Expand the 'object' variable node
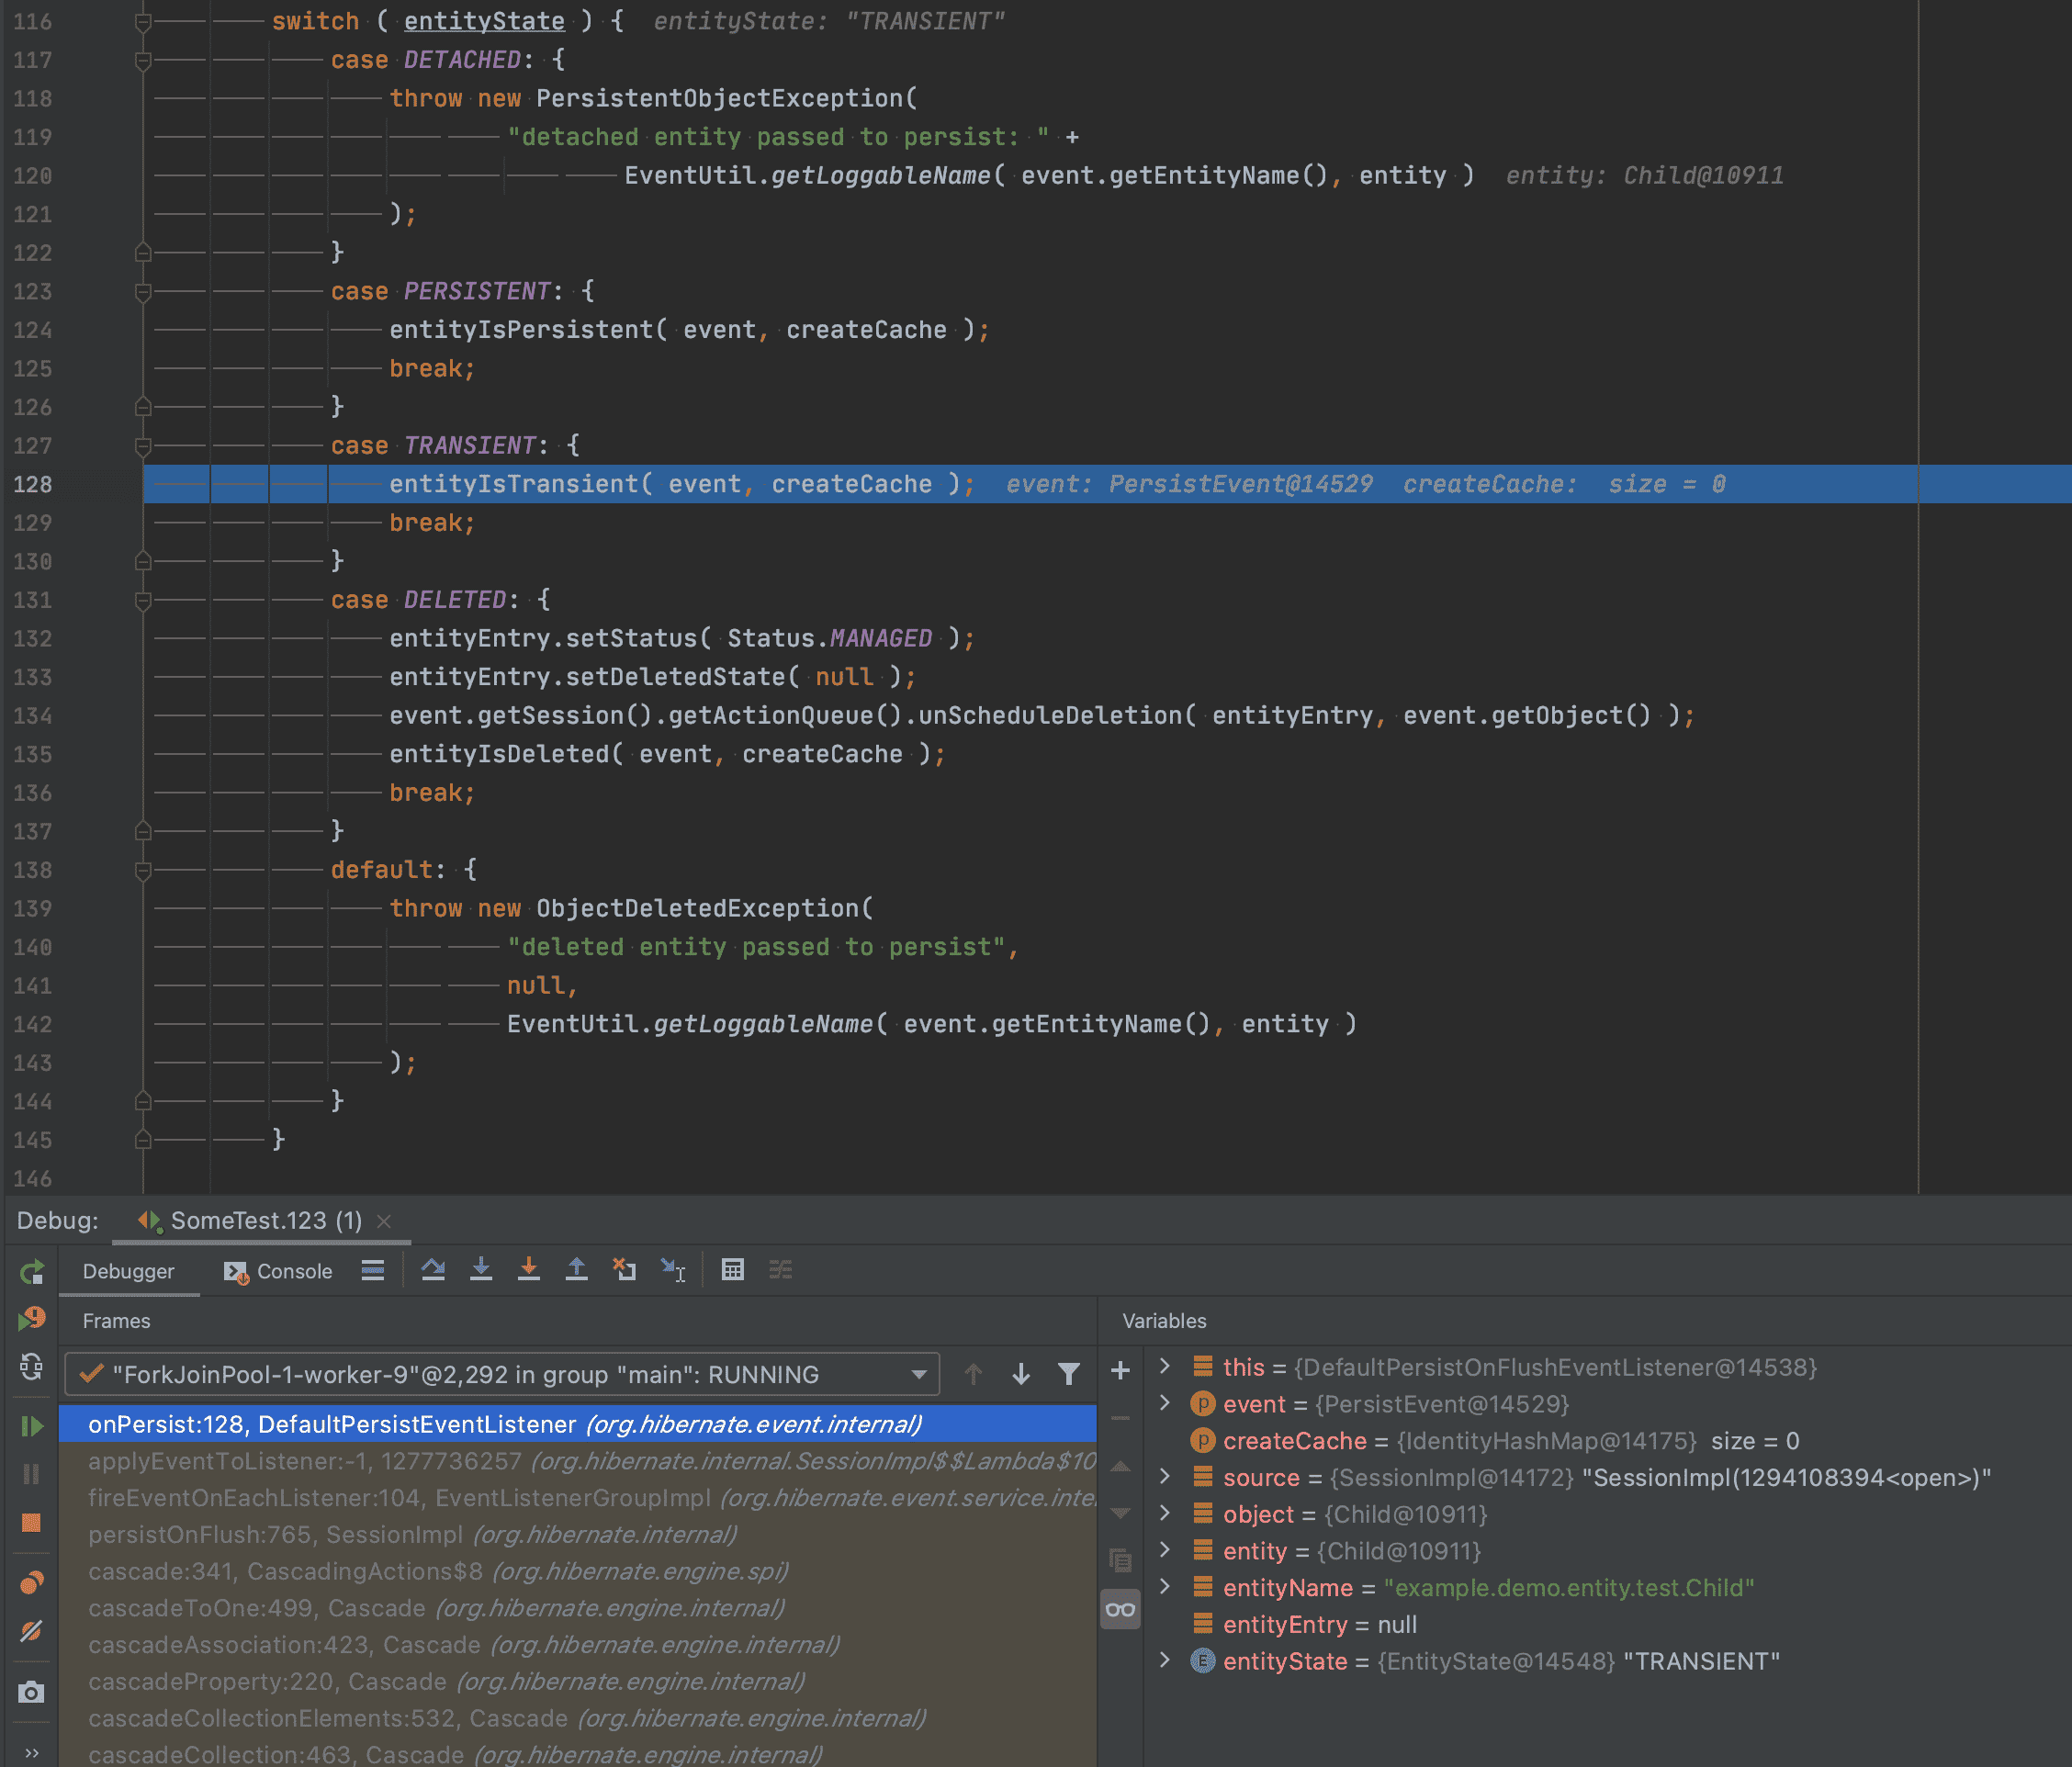Viewport: 2072px width, 1767px height. [x=1165, y=1513]
